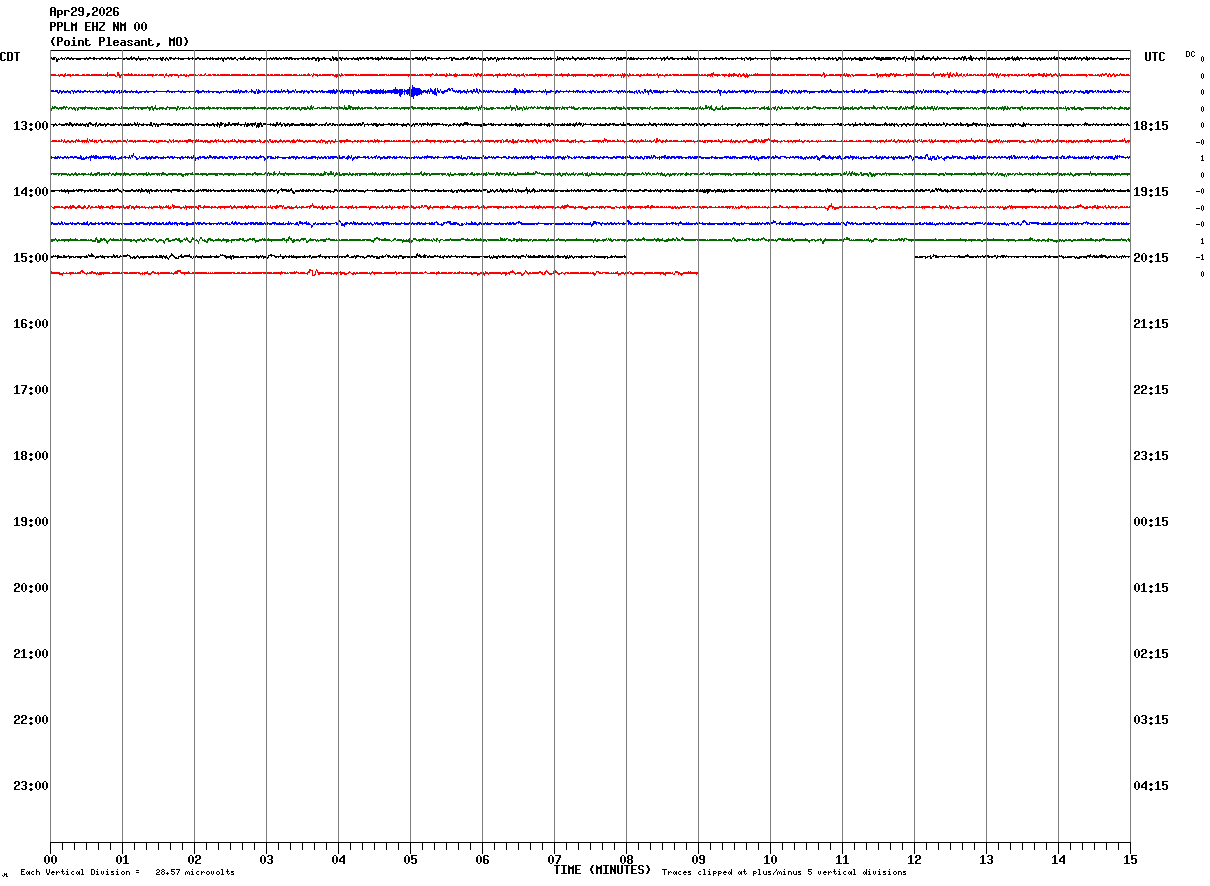Click the 01:15 UTC time label
The width and height of the screenshot is (1210, 886).
click(1151, 587)
